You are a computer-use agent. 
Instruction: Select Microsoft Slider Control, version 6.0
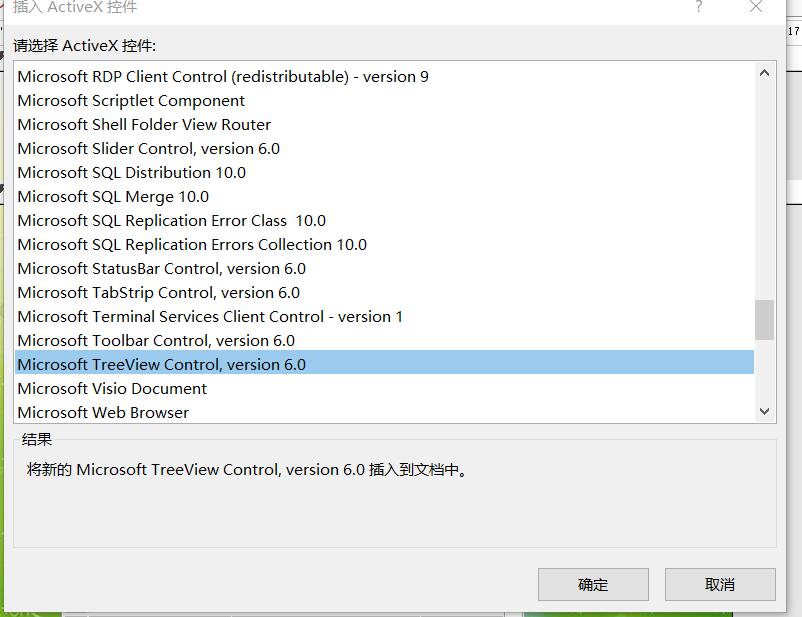click(384, 149)
